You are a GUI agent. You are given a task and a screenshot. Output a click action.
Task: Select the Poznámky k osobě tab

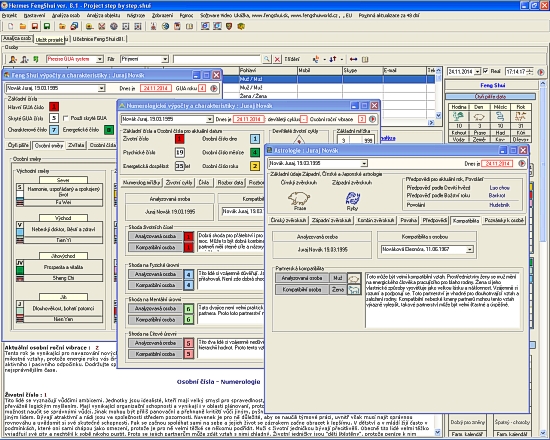click(504, 220)
